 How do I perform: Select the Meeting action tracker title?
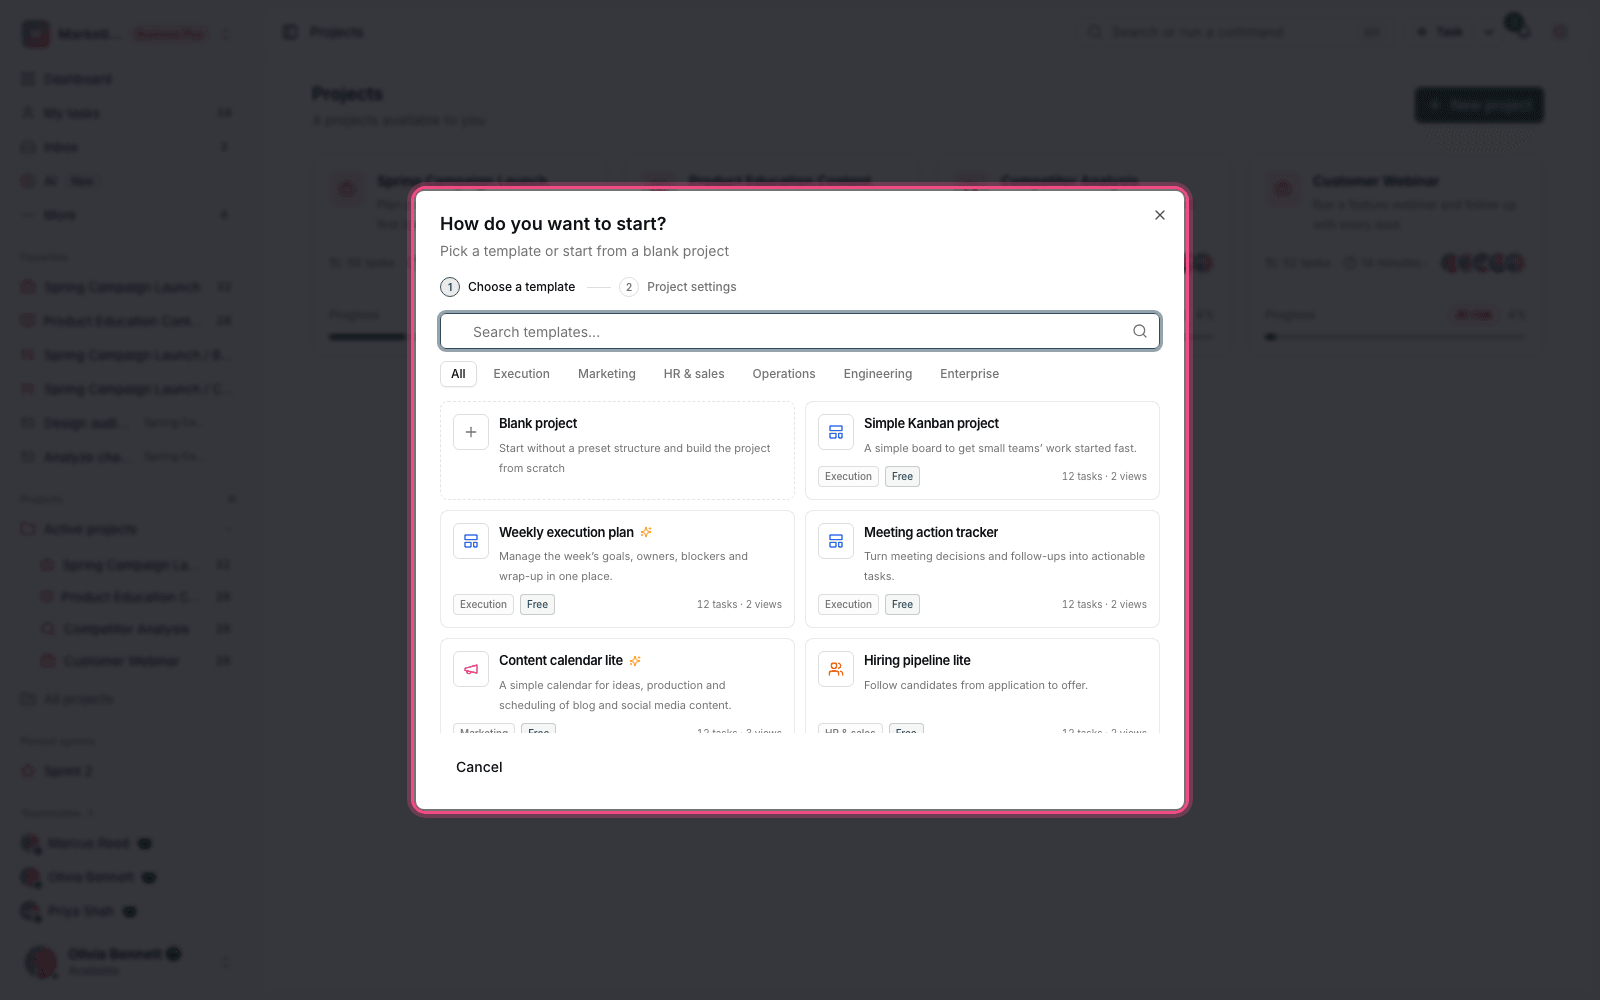click(x=931, y=532)
